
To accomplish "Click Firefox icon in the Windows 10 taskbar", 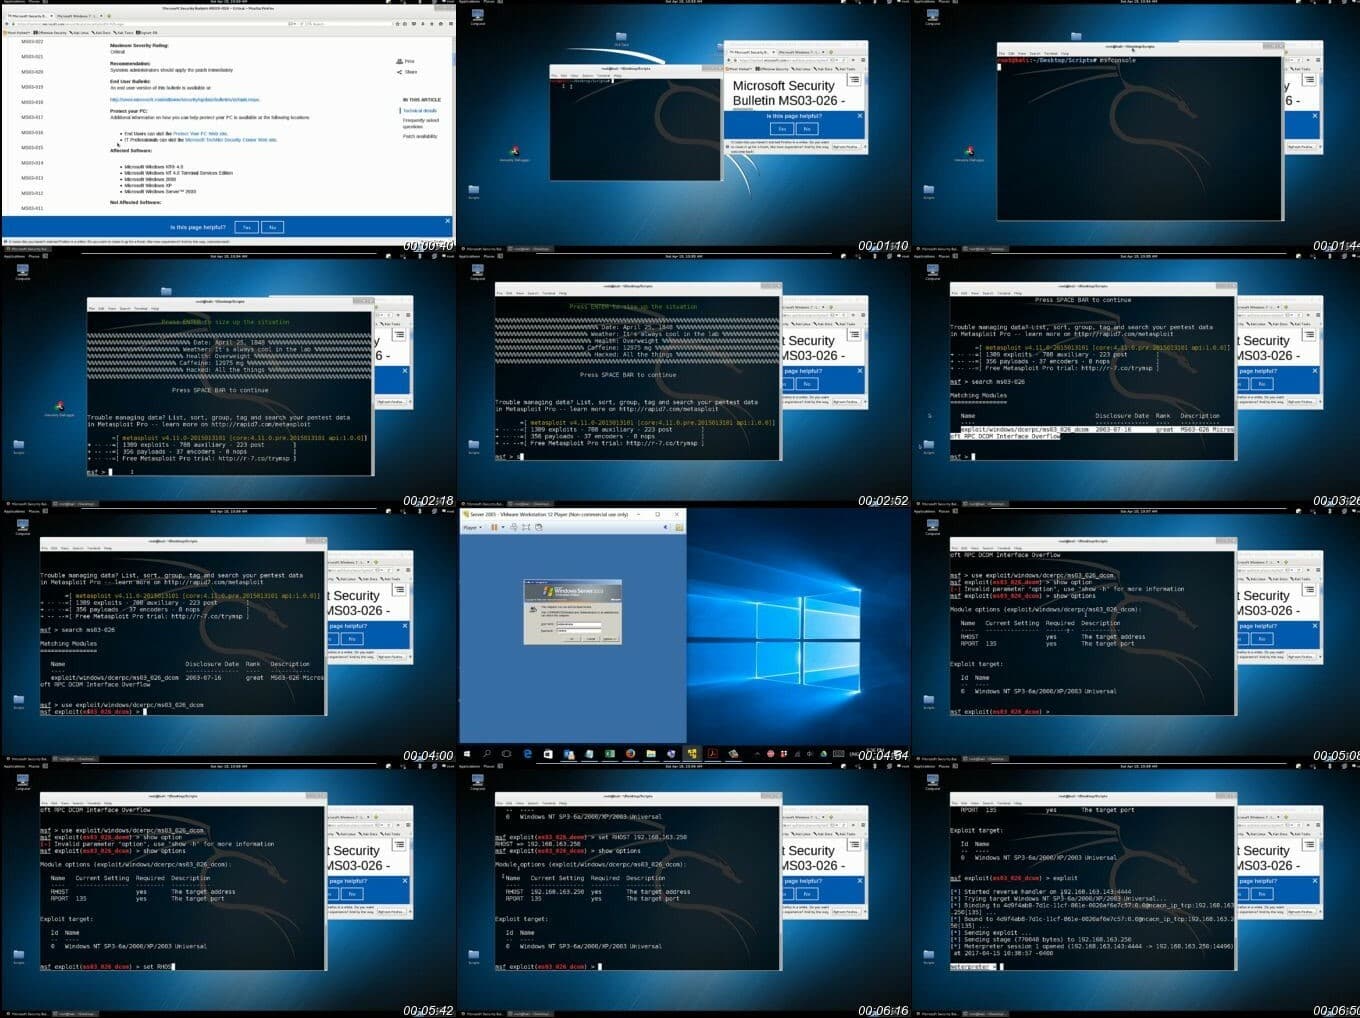I will pyautogui.click(x=631, y=754).
